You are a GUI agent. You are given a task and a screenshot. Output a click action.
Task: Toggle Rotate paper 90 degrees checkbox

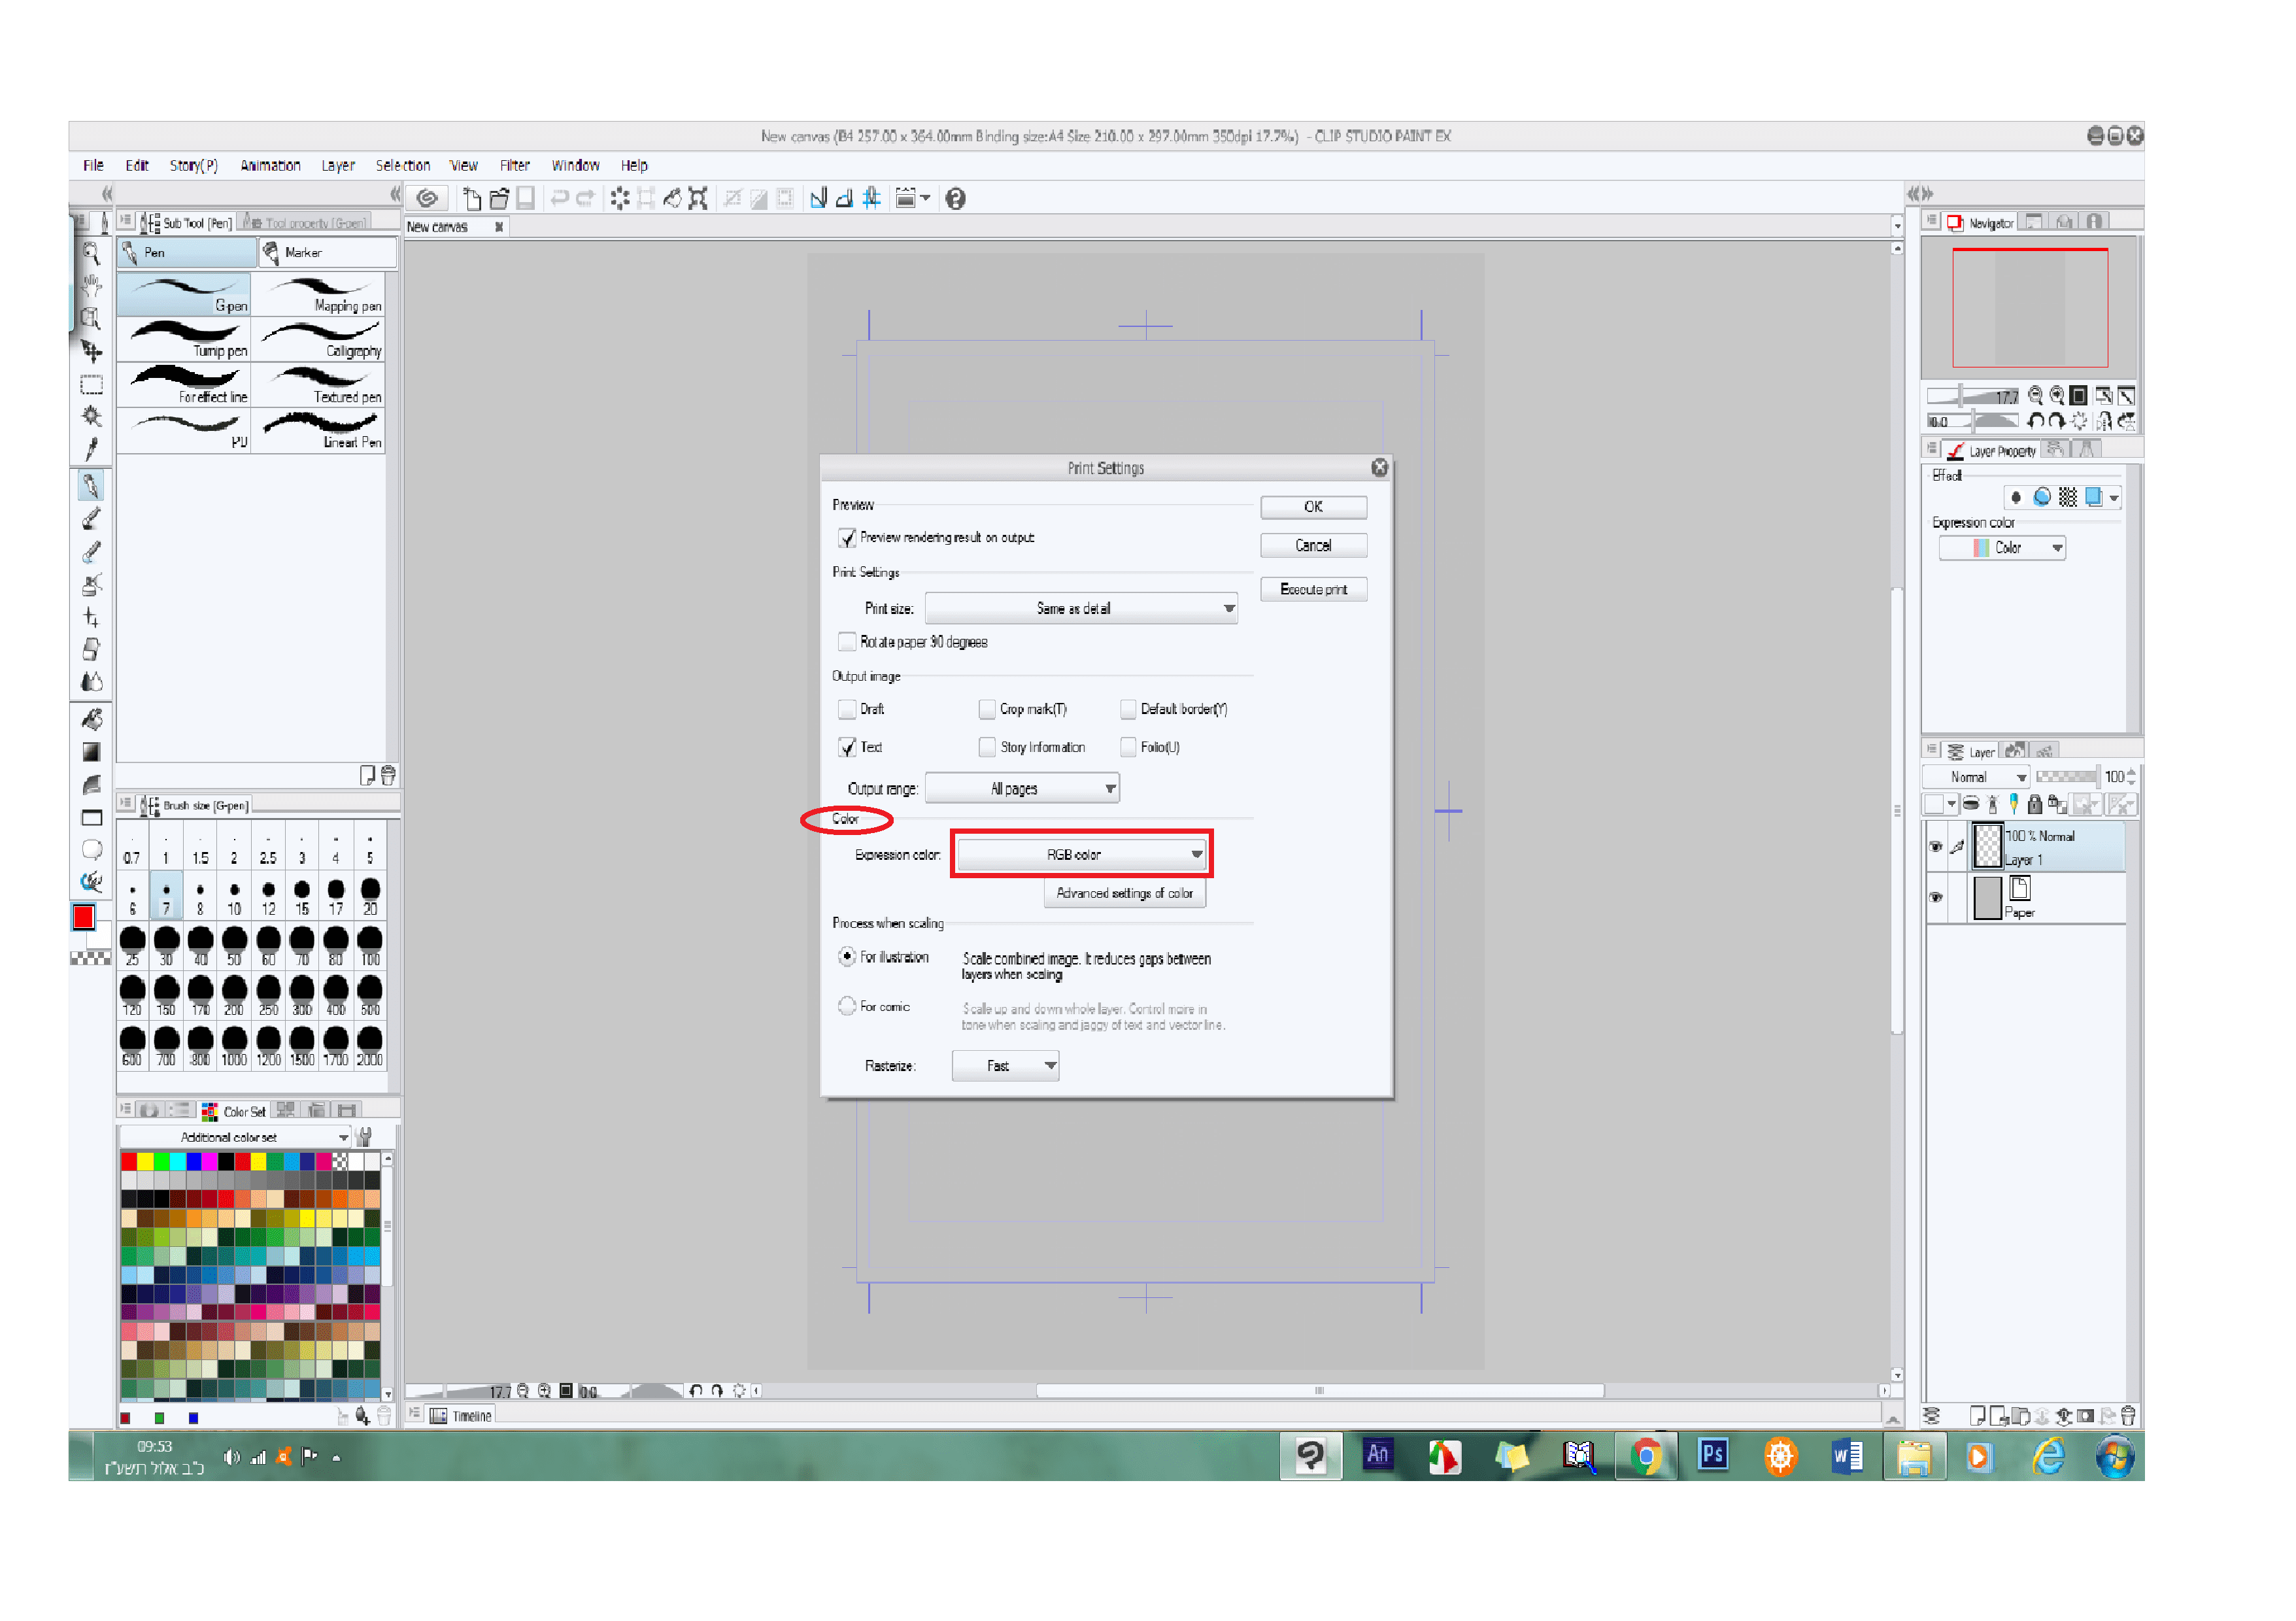[847, 642]
